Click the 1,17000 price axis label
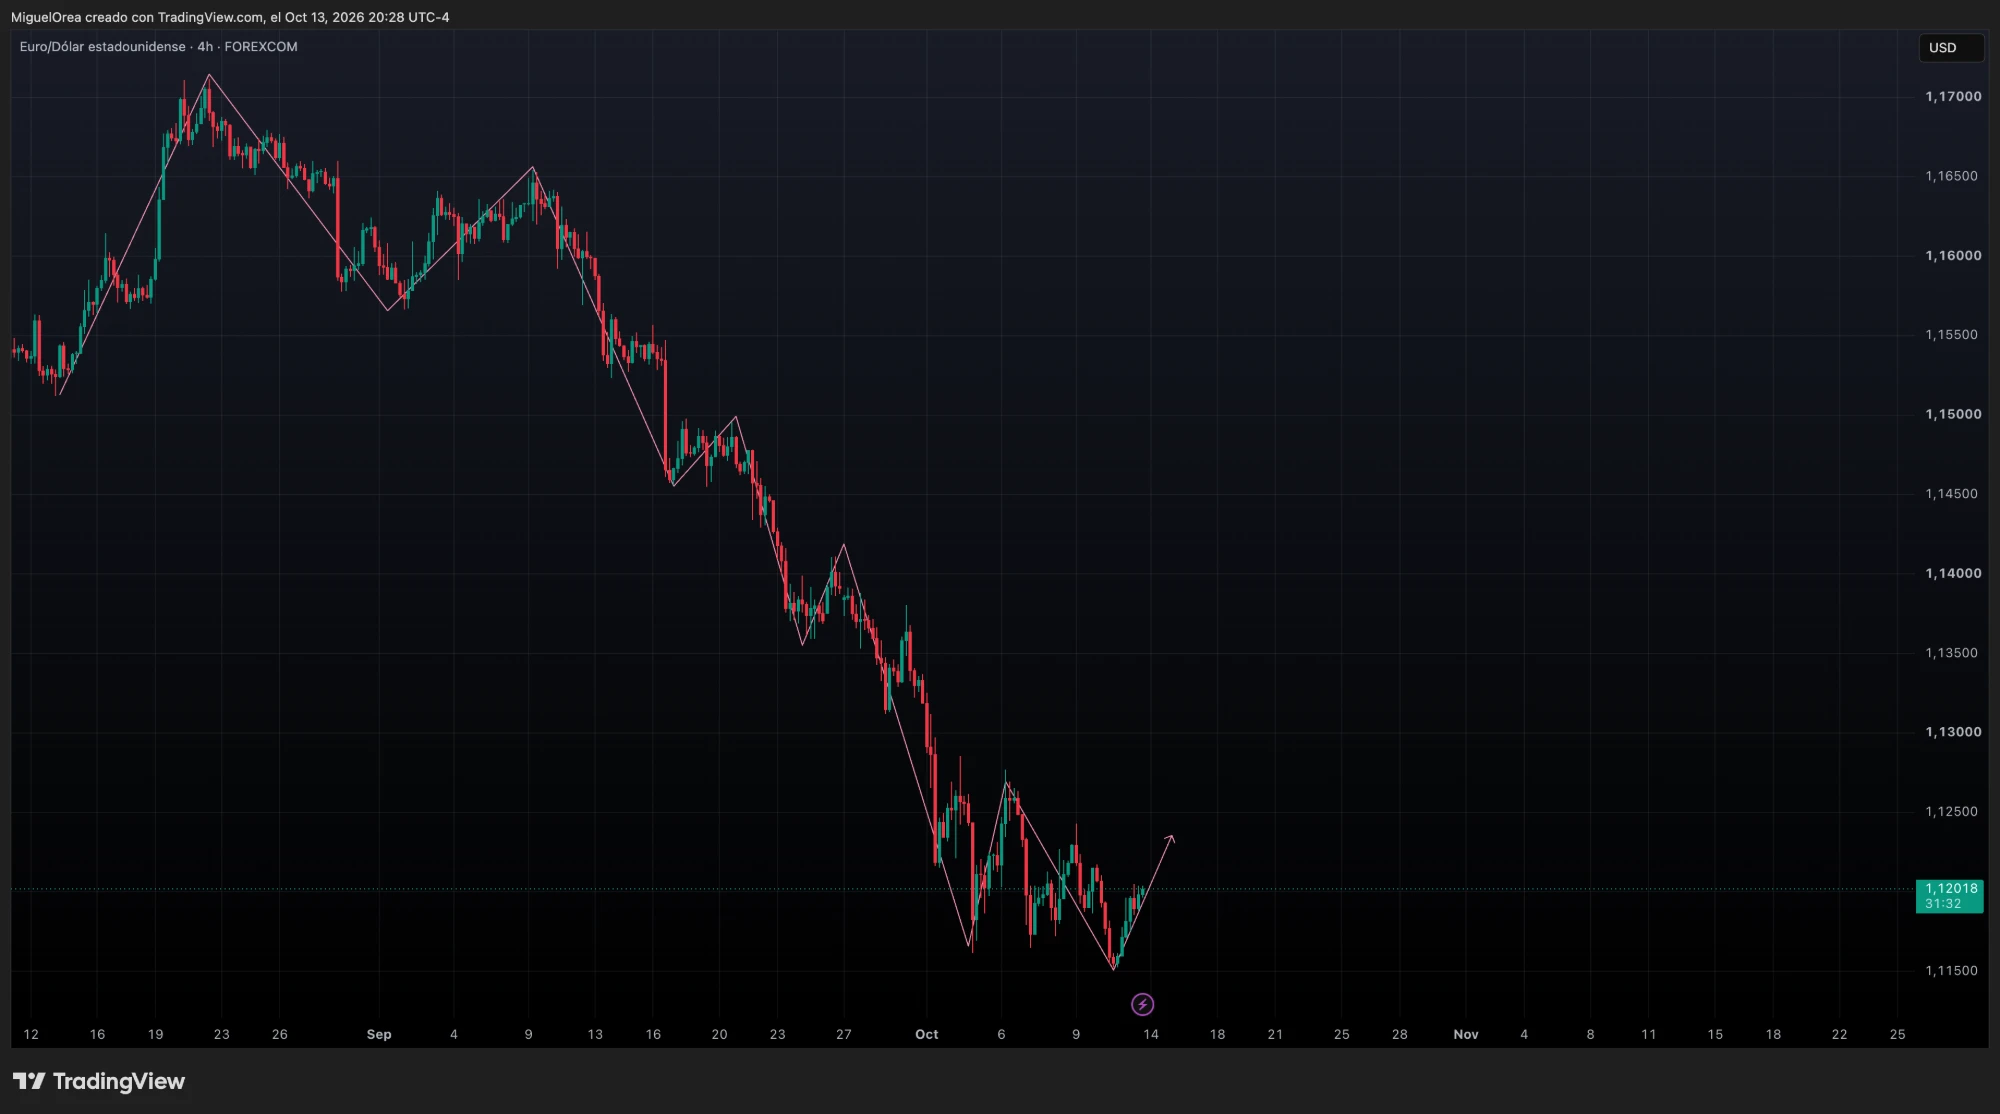2000x1114 pixels. (x=1953, y=97)
